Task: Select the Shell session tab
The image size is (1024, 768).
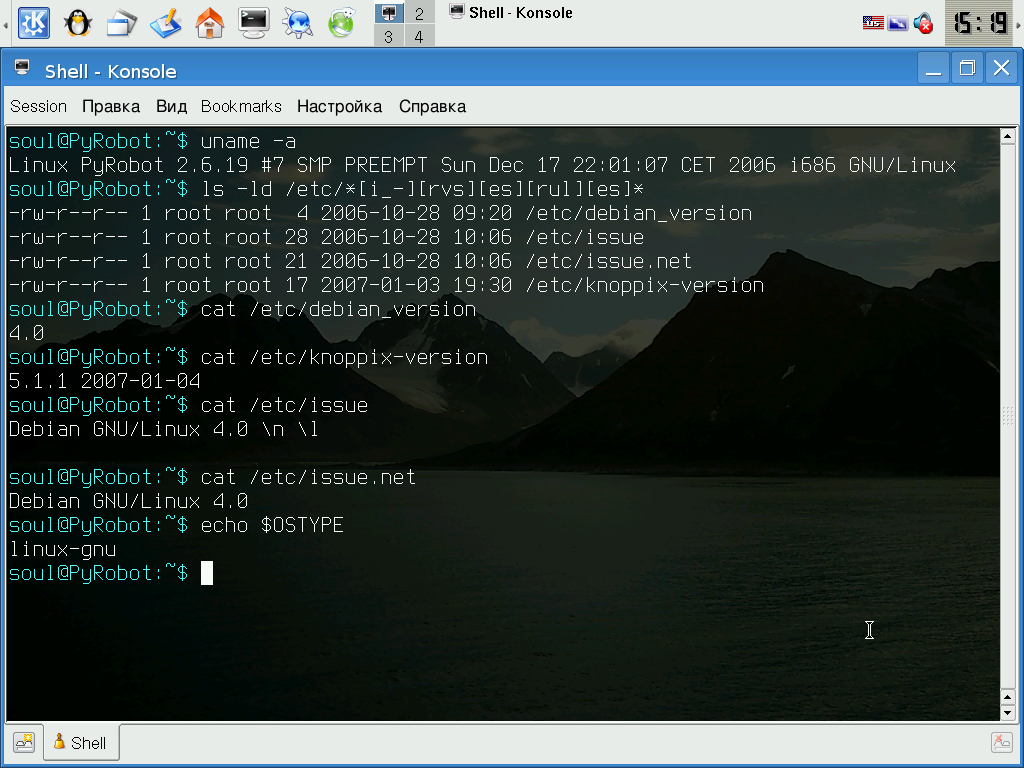Action: click(82, 743)
